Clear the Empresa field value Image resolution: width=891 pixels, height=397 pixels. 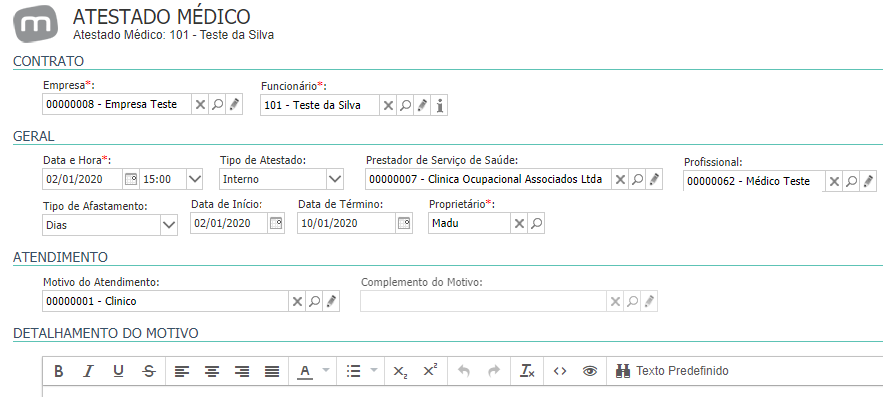coord(199,105)
